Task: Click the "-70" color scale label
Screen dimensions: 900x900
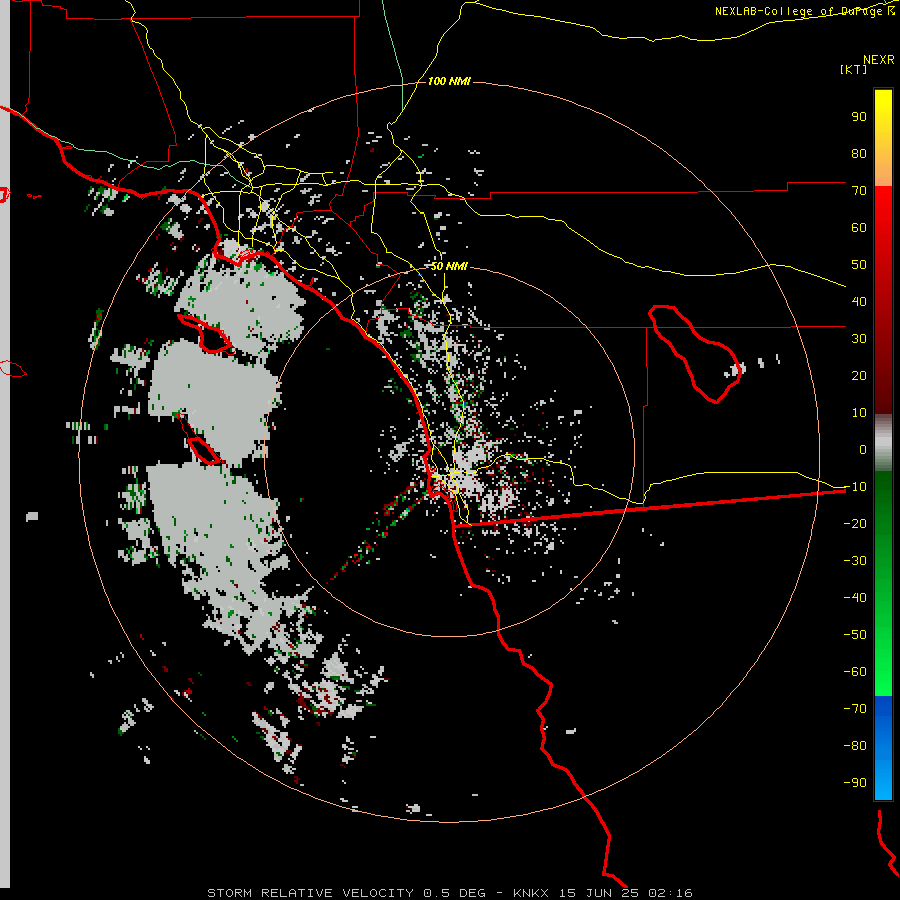Action: pos(855,708)
